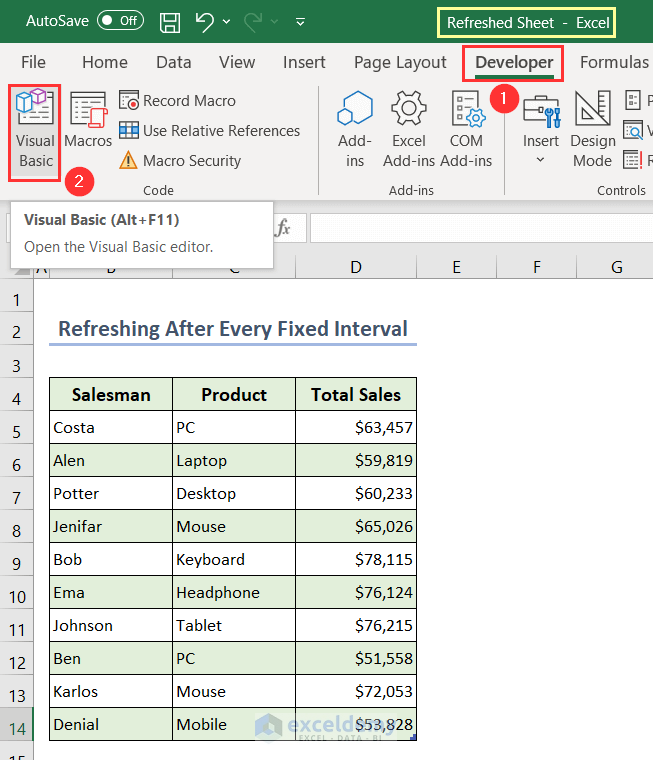This screenshot has width=653, height=760.
Task: Open Macro Security settings
Action: point(180,161)
